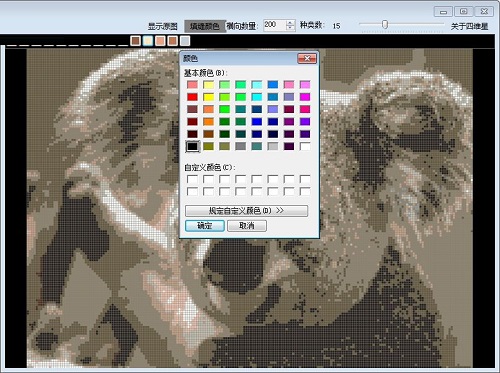The width and height of the screenshot is (500, 373).
Task: Pick the black swatch in basic colors
Action: pos(192,146)
